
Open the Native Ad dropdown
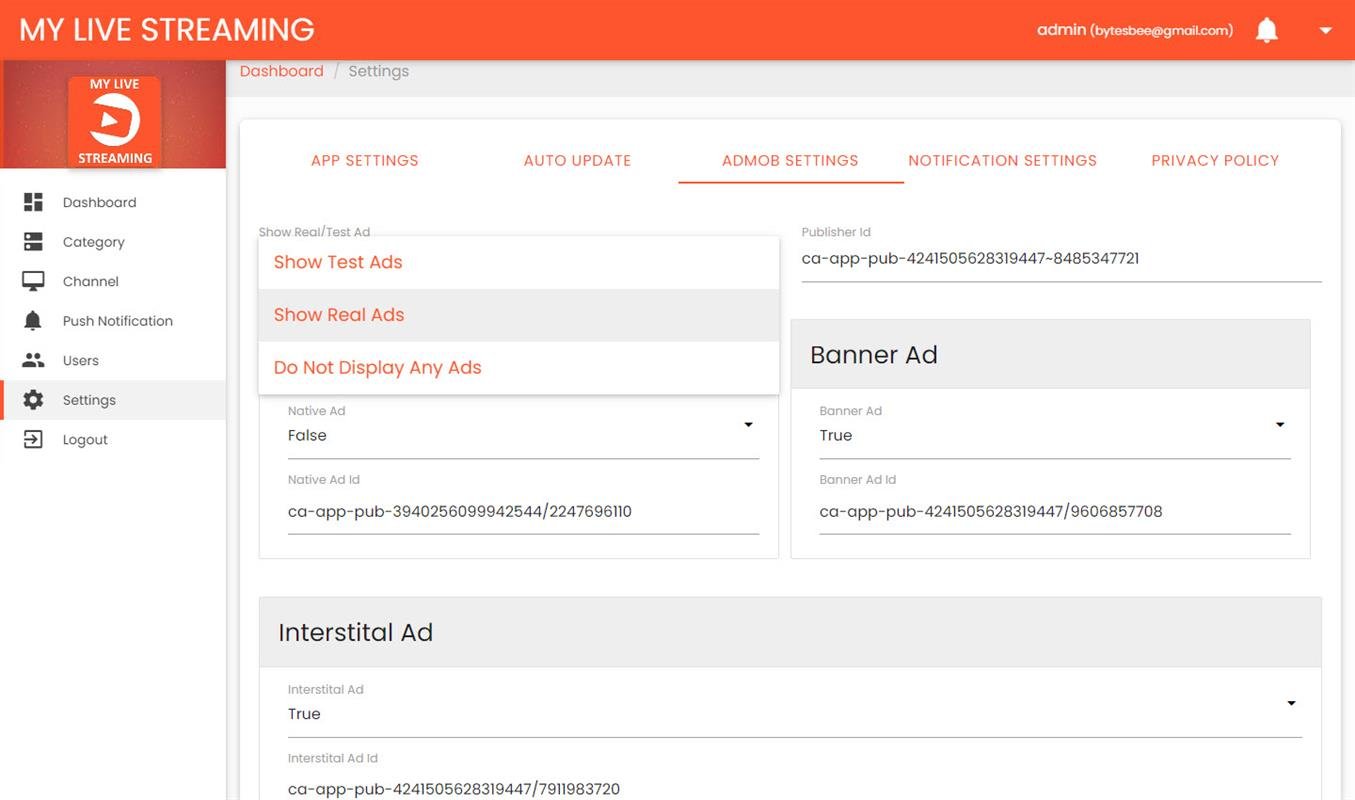[748, 423]
